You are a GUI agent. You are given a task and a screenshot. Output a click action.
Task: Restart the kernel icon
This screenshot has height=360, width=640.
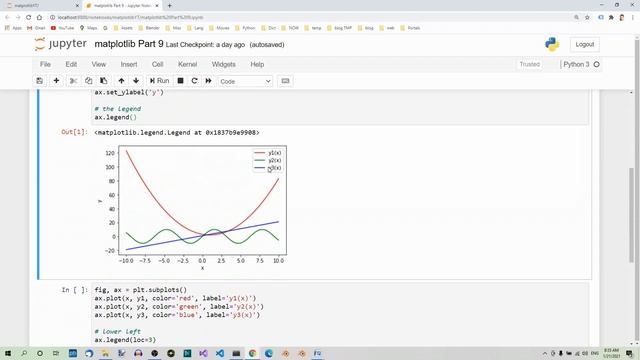[194, 81]
